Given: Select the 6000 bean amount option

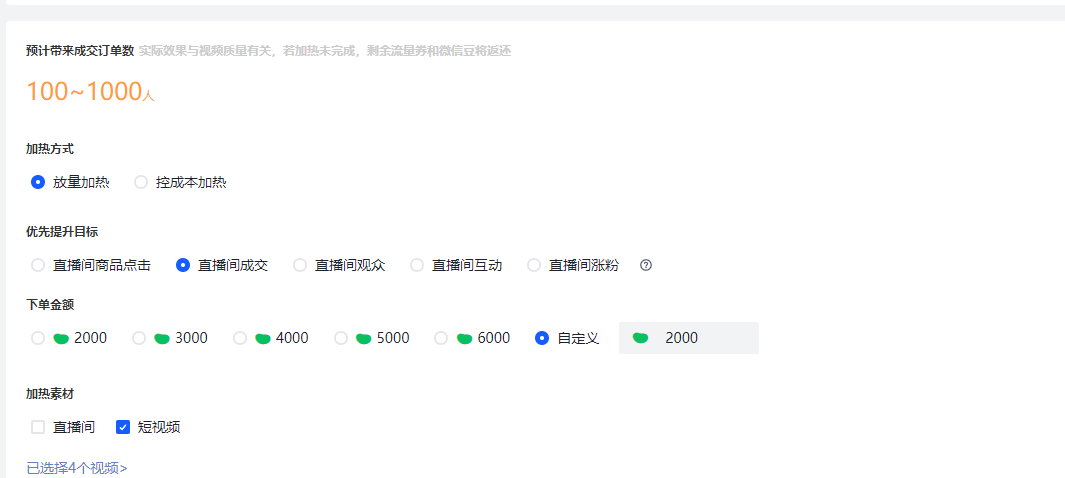Looking at the screenshot, I should [441, 338].
